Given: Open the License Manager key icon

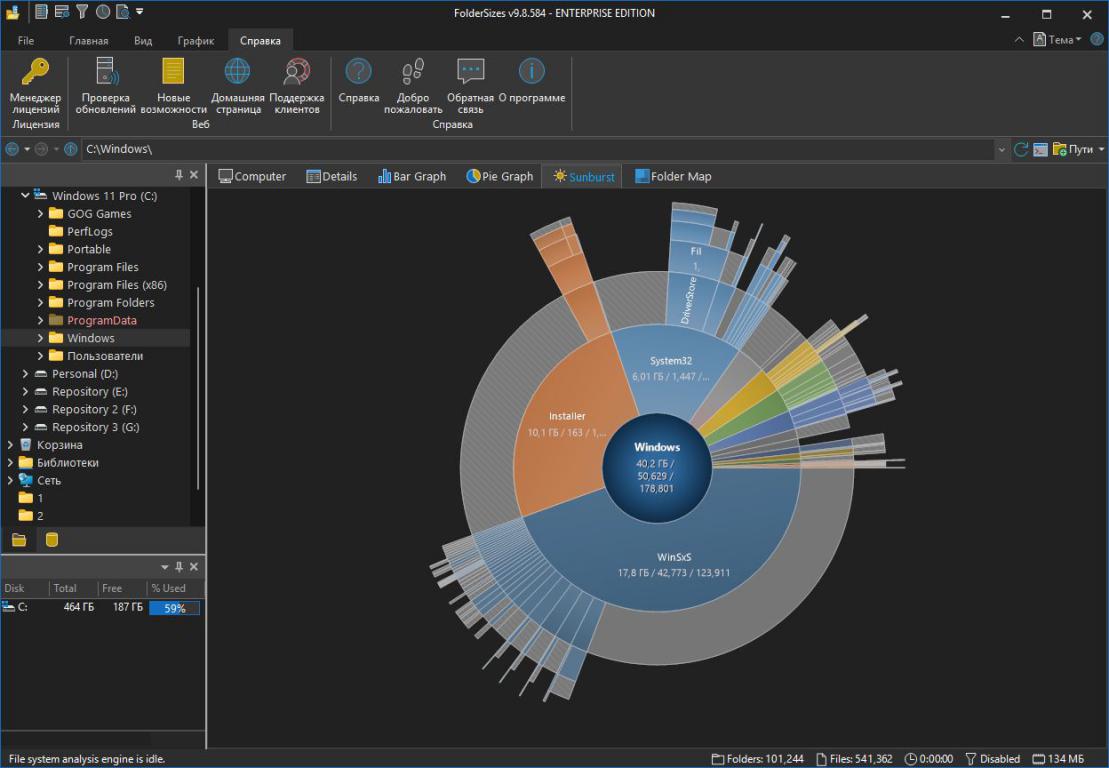Looking at the screenshot, I should tap(35, 73).
